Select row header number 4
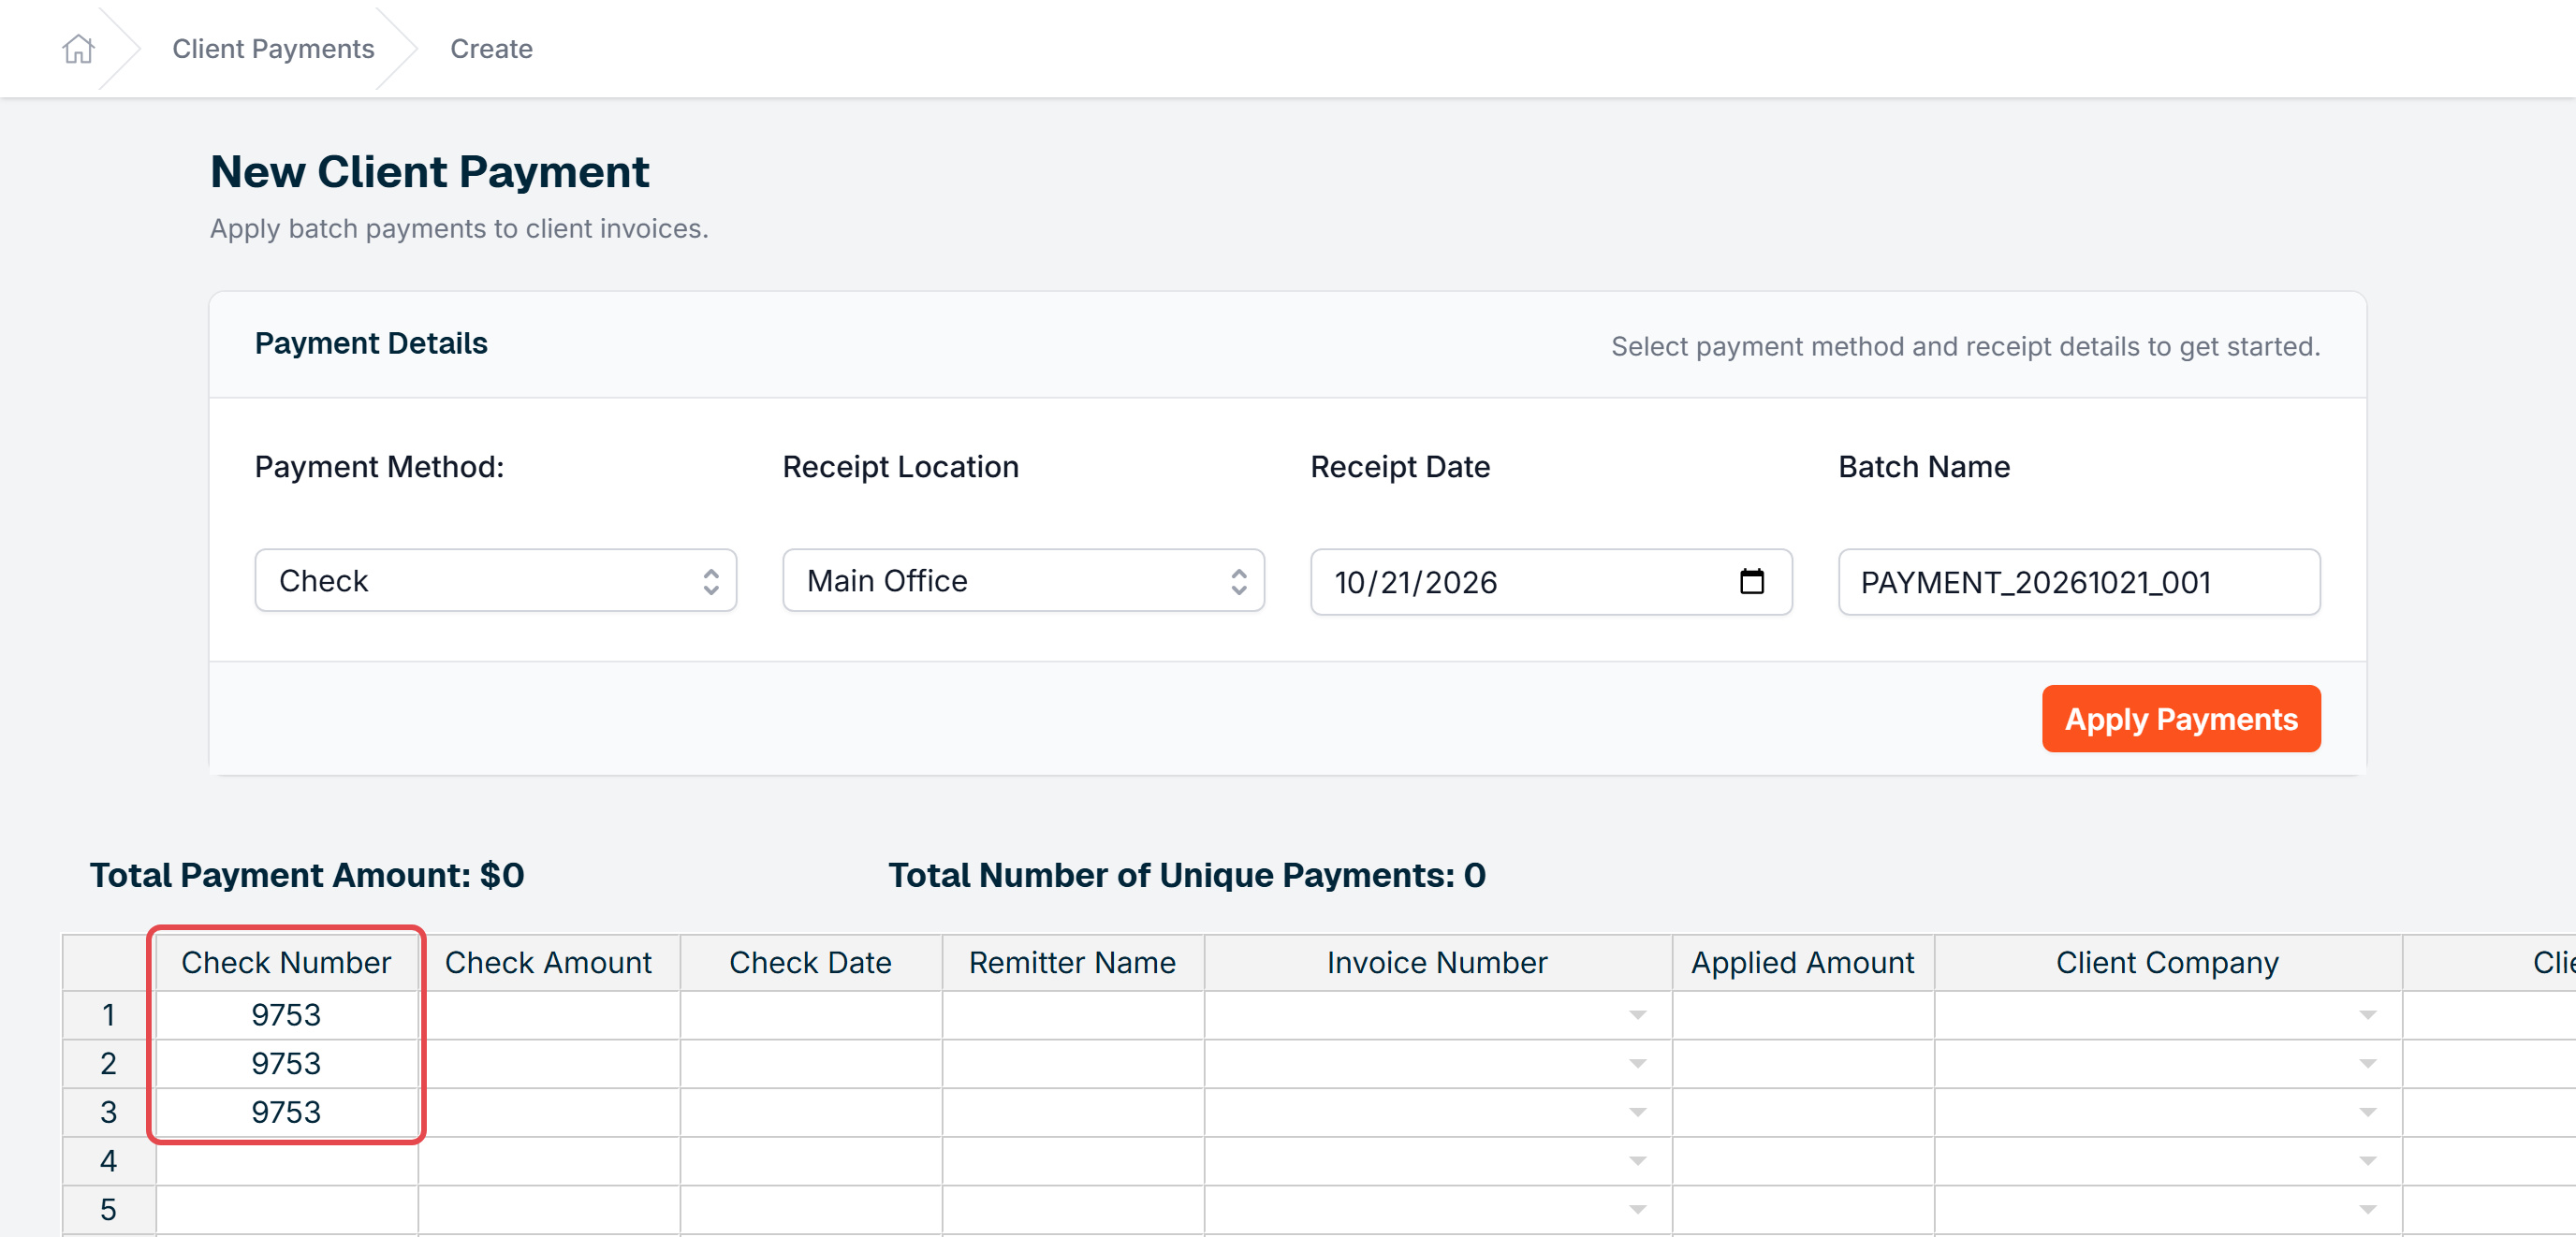Image resolution: width=2576 pixels, height=1237 pixels. coord(109,1161)
